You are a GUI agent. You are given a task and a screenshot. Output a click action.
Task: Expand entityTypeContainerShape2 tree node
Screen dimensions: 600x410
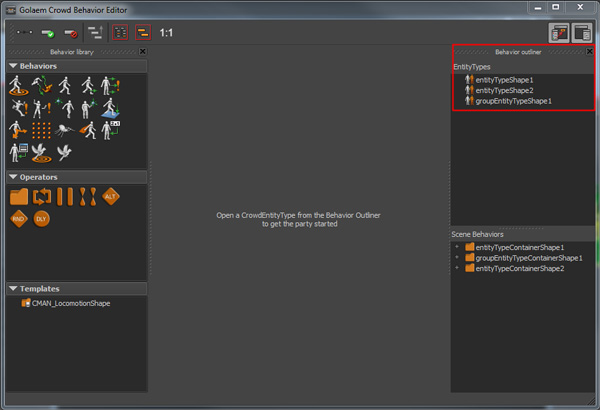[457, 268]
